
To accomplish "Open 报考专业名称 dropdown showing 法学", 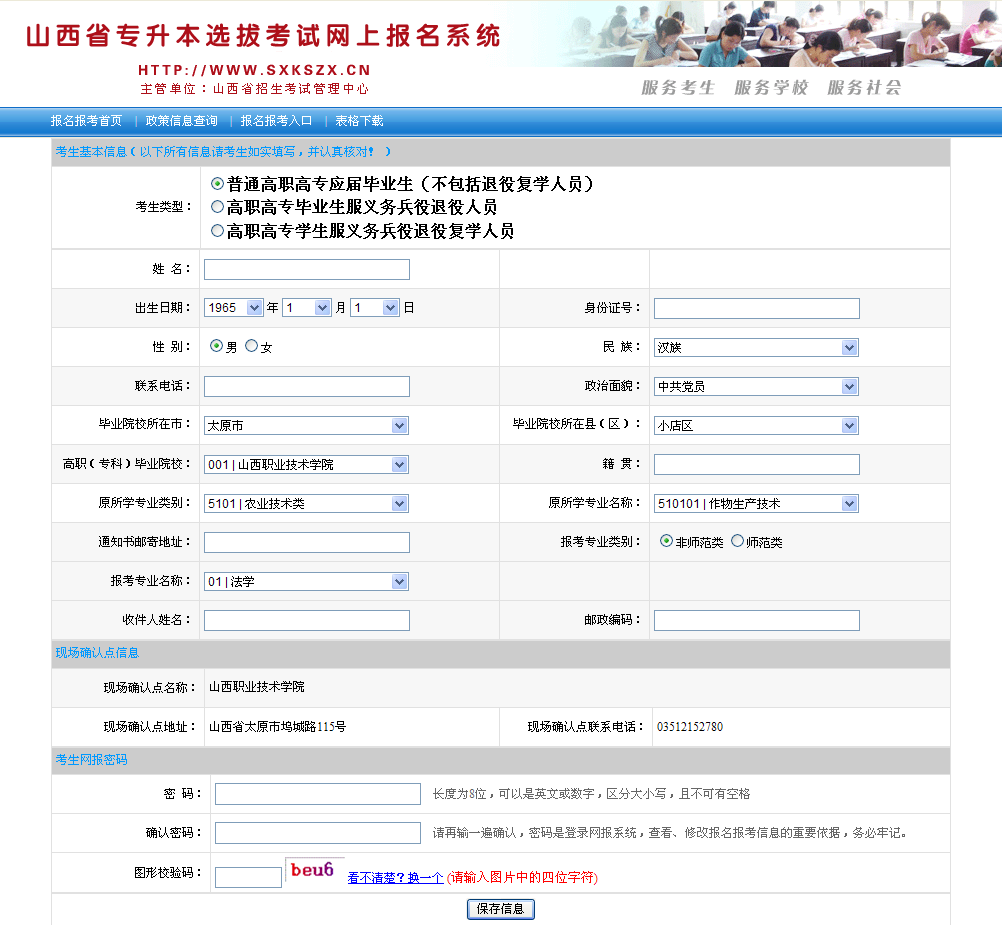I will pyautogui.click(x=306, y=581).
